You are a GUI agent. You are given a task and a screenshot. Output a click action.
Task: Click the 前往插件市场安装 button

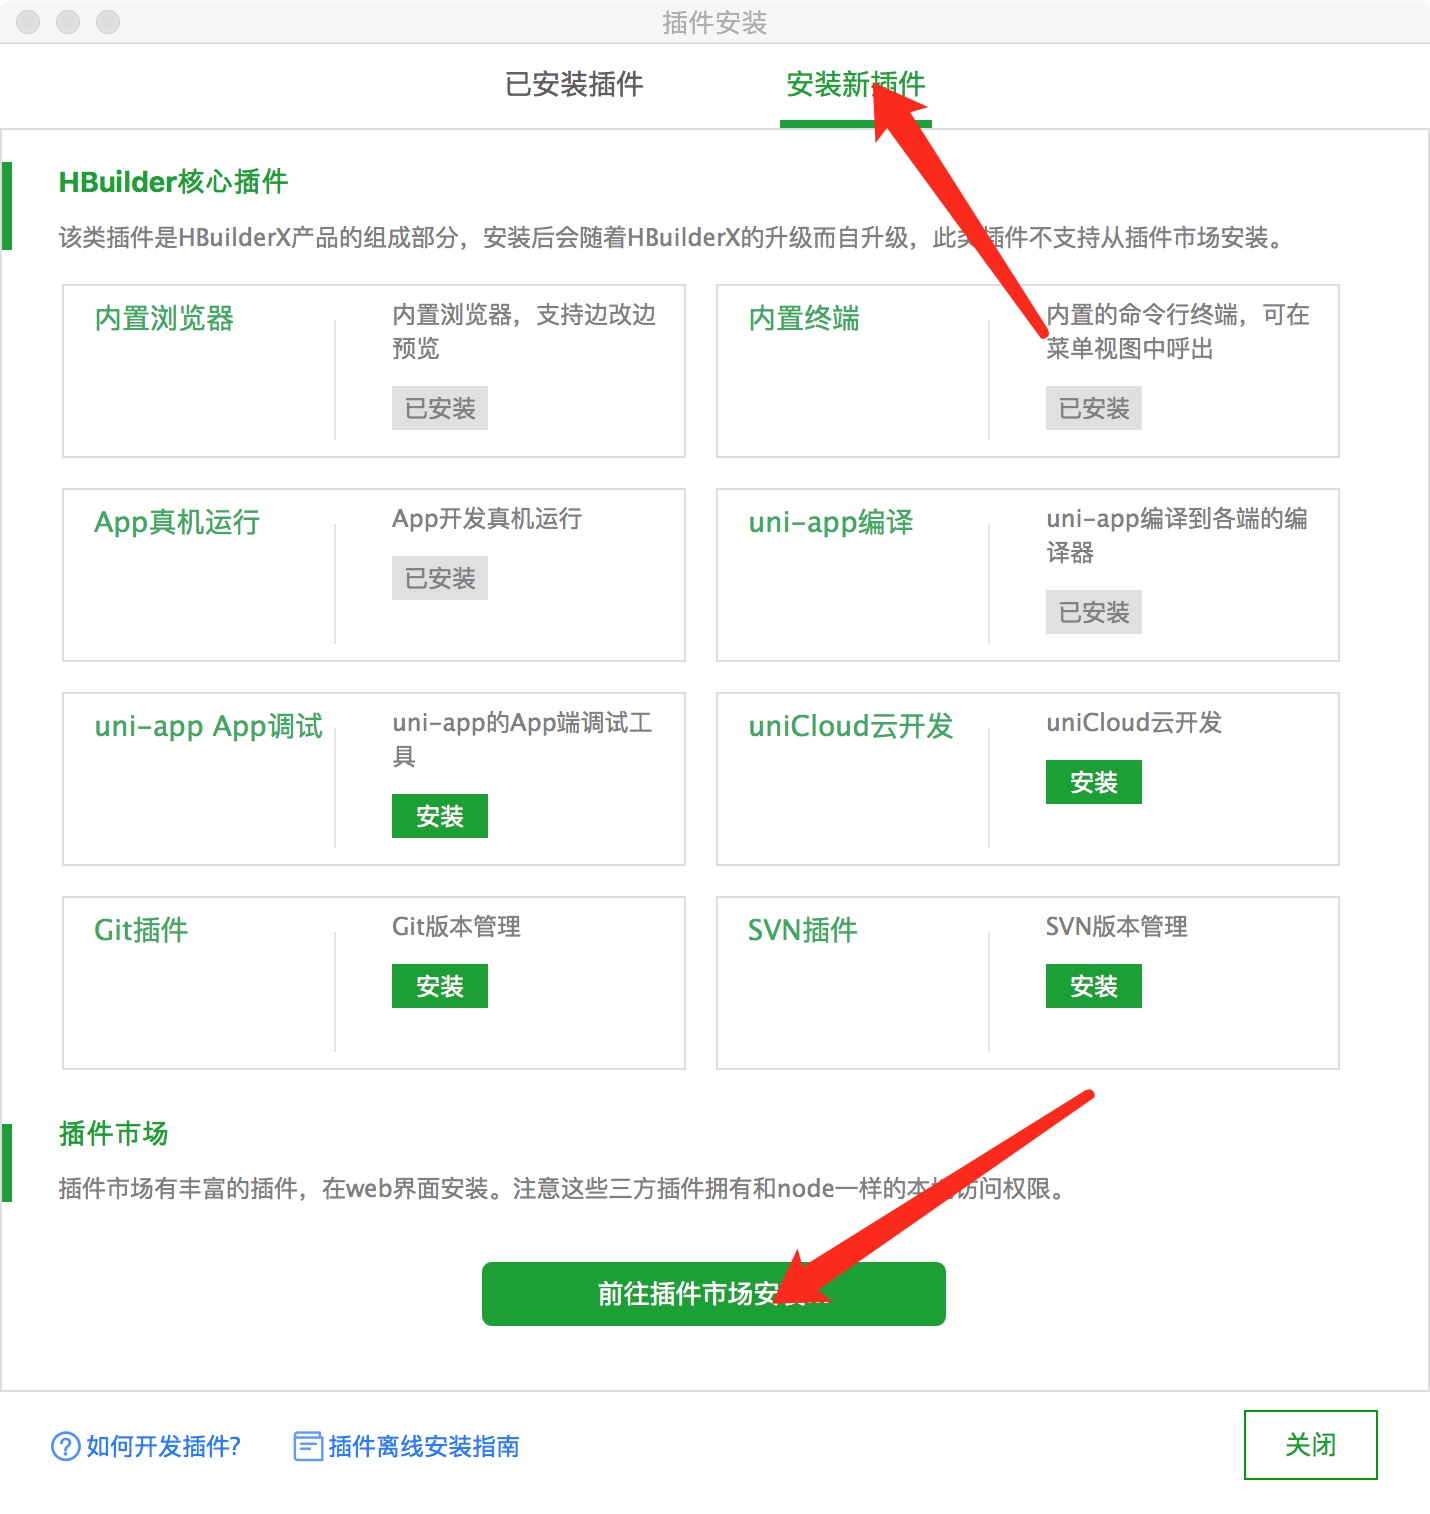[713, 1293]
